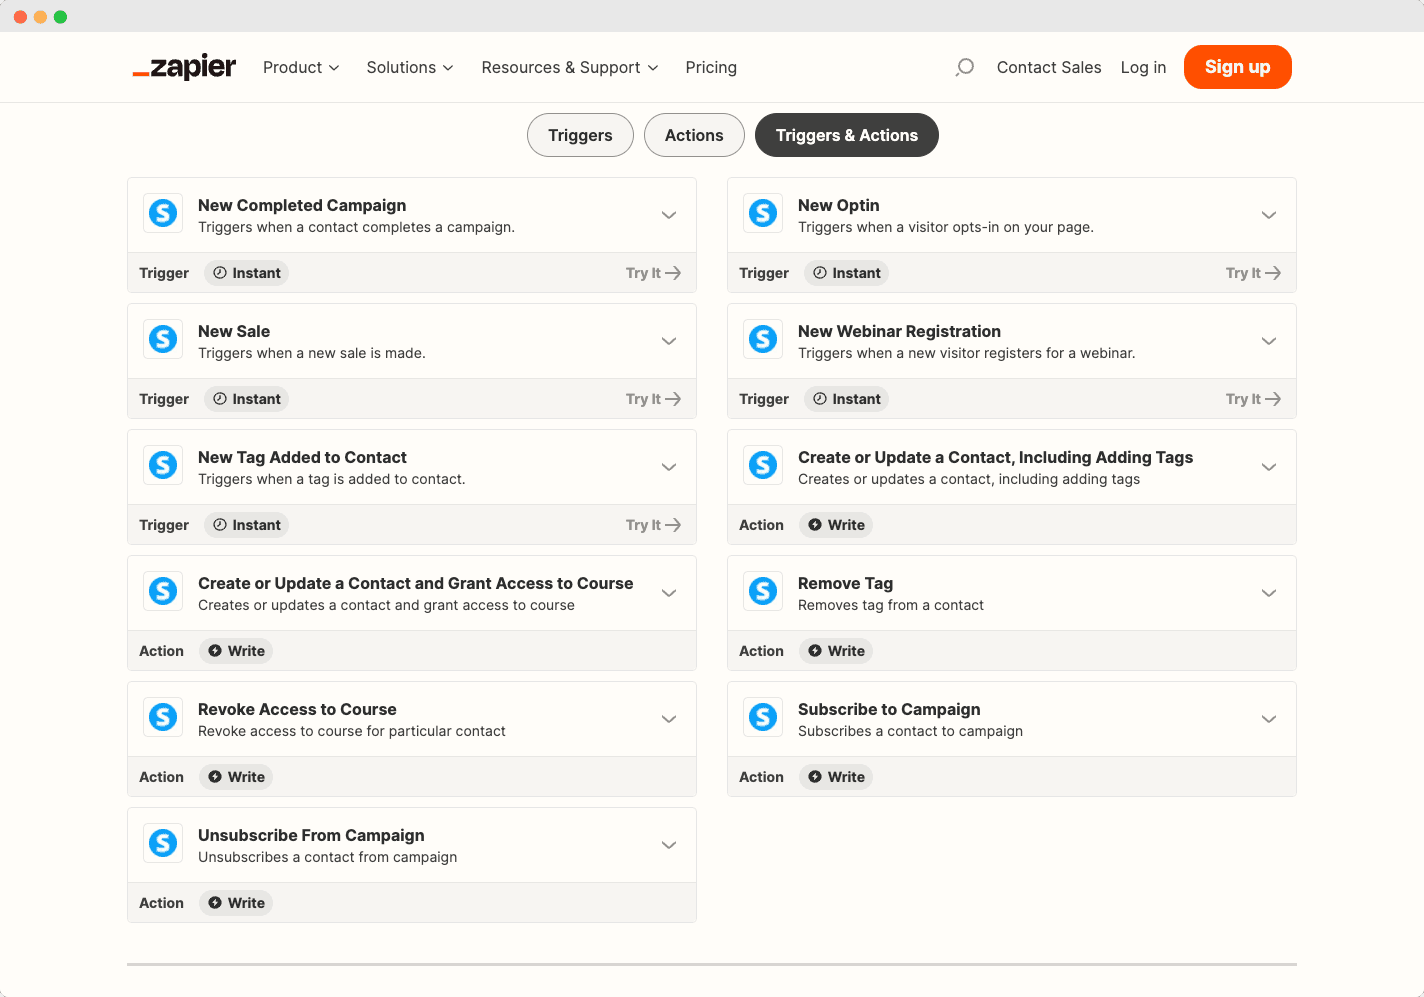Viewport: 1424px width, 997px height.
Task: Click the Write badge on Remove Tag action
Action: 835,650
